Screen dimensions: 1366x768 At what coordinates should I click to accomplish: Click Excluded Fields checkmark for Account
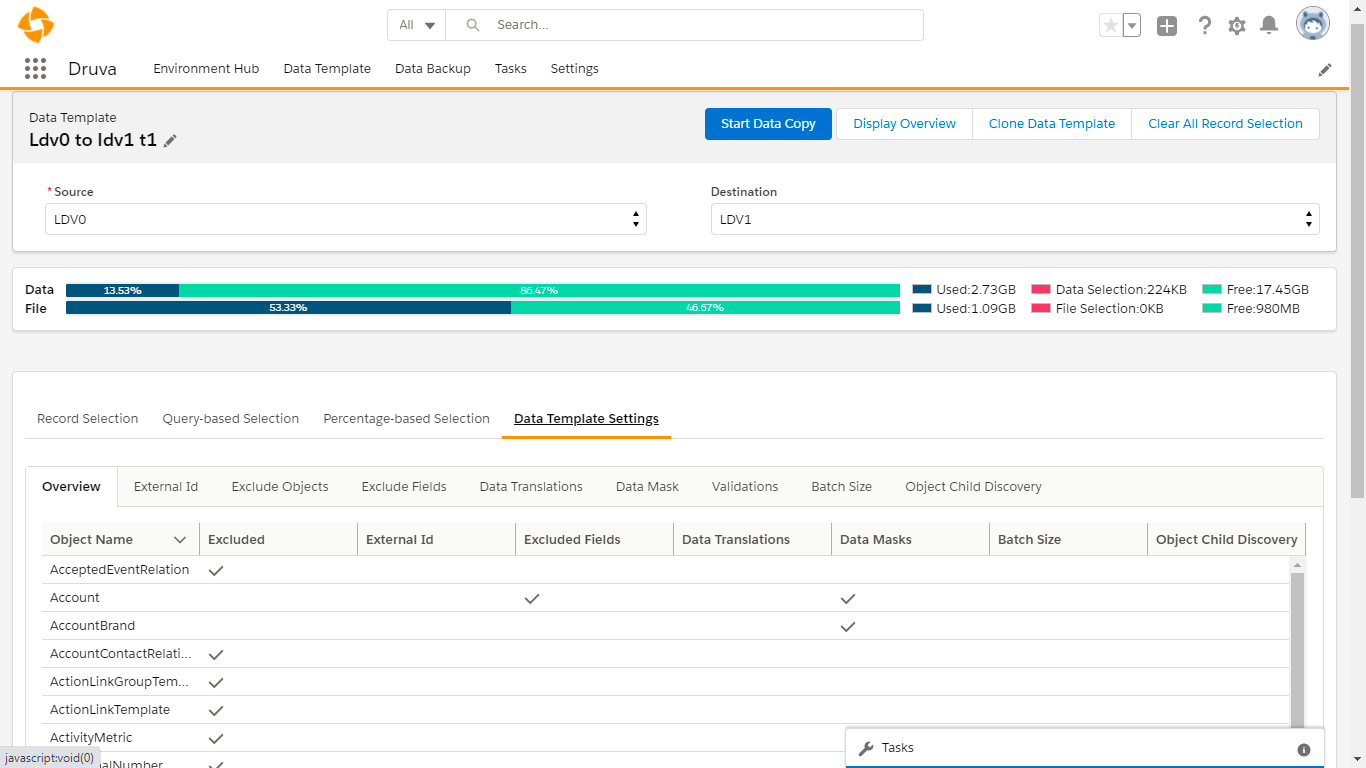point(532,598)
